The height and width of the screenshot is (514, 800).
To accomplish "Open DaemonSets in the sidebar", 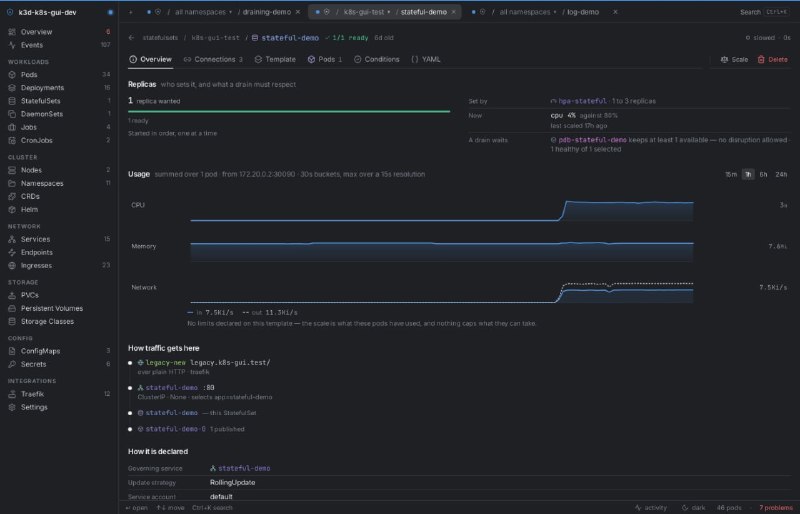I will [59, 114].
